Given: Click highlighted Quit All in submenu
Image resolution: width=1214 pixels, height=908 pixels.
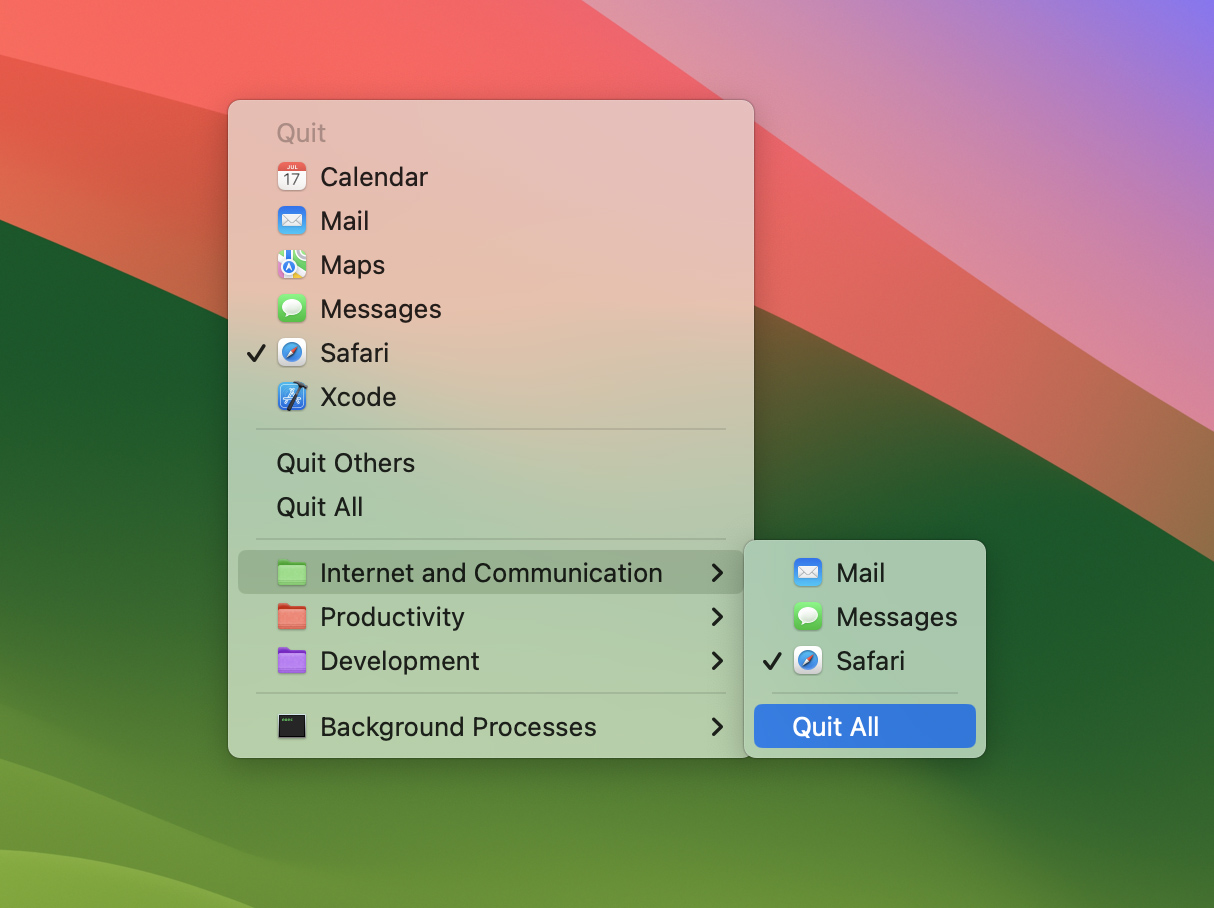Looking at the screenshot, I should click(865, 726).
